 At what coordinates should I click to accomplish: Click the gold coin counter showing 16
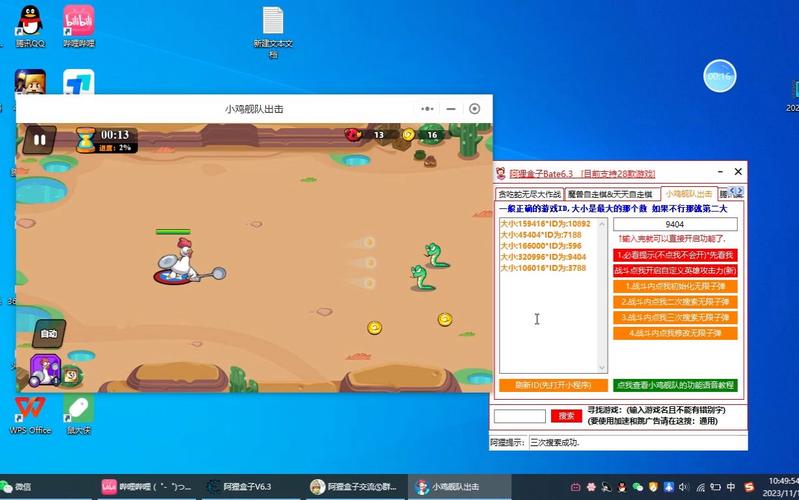(424, 135)
